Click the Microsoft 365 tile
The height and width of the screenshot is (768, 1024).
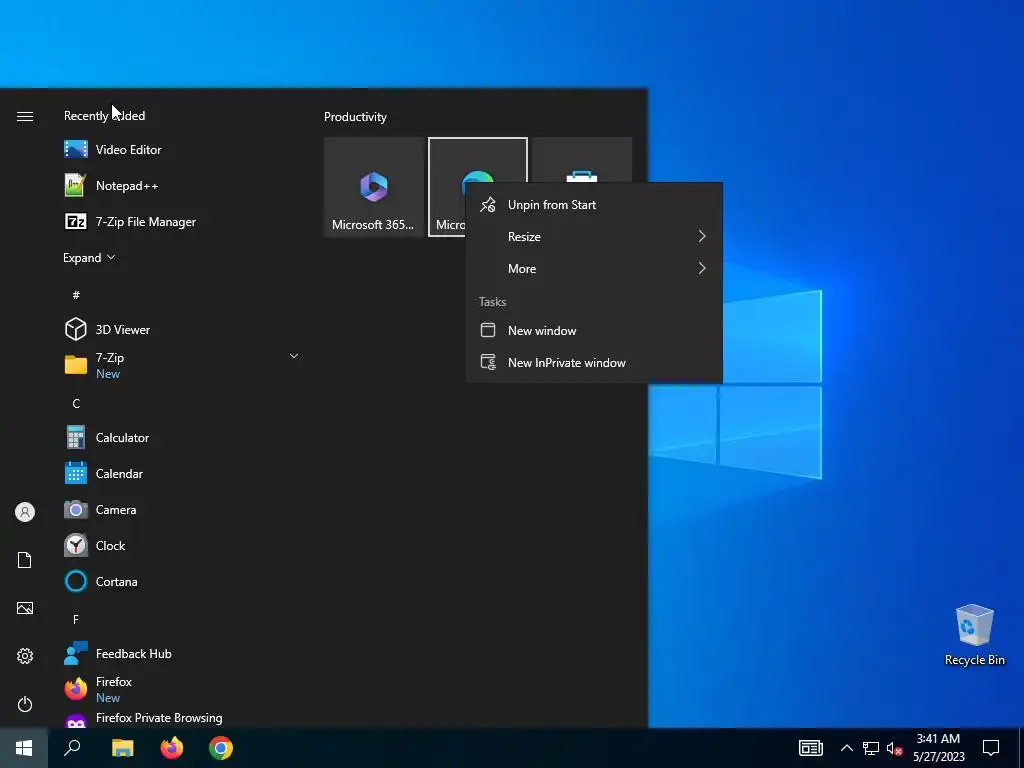[x=374, y=187]
